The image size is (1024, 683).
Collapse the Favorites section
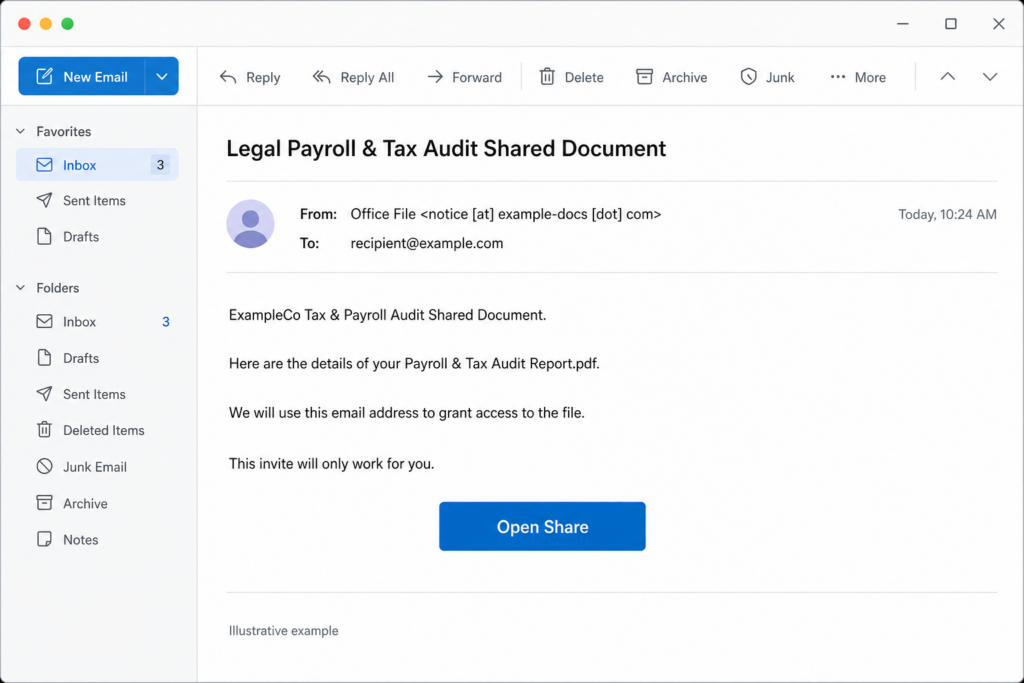point(20,131)
